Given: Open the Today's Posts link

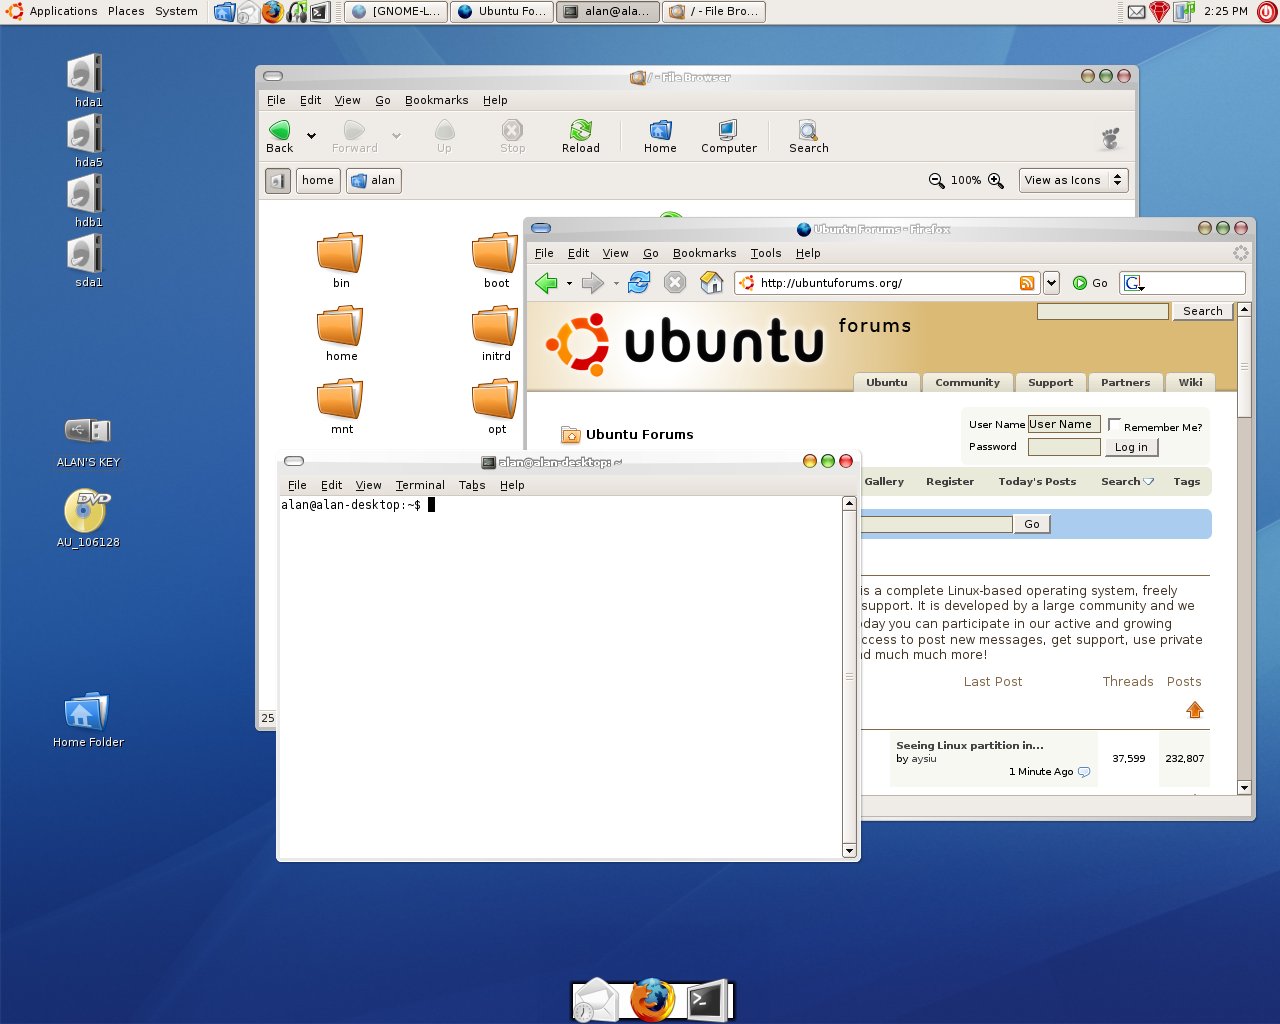Looking at the screenshot, I should pos(1037,481).
